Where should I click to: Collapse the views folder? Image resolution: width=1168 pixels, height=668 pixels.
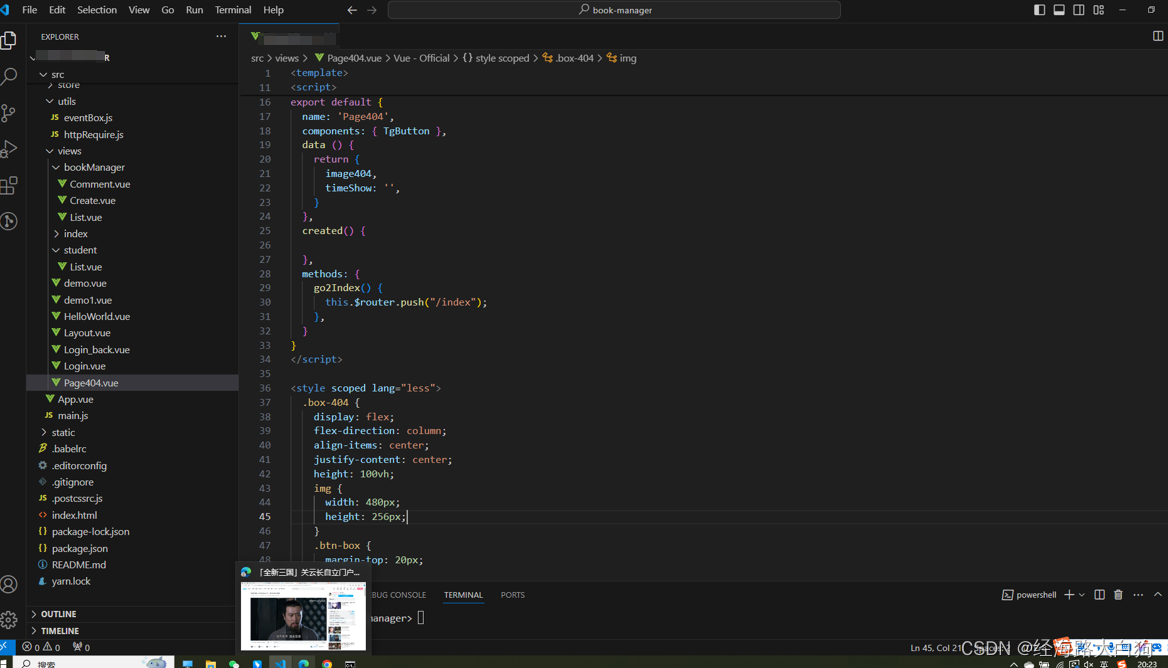pos(49,150)
